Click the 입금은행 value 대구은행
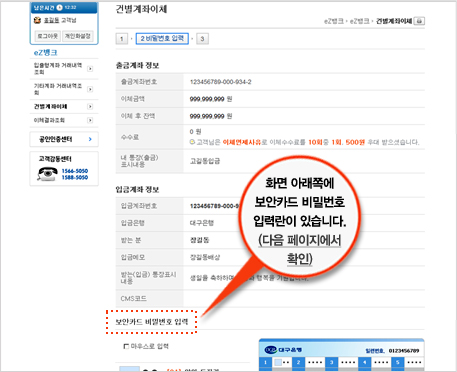This screenshot has height=372, width=457. pyautogui.click(x=202, y=223)
